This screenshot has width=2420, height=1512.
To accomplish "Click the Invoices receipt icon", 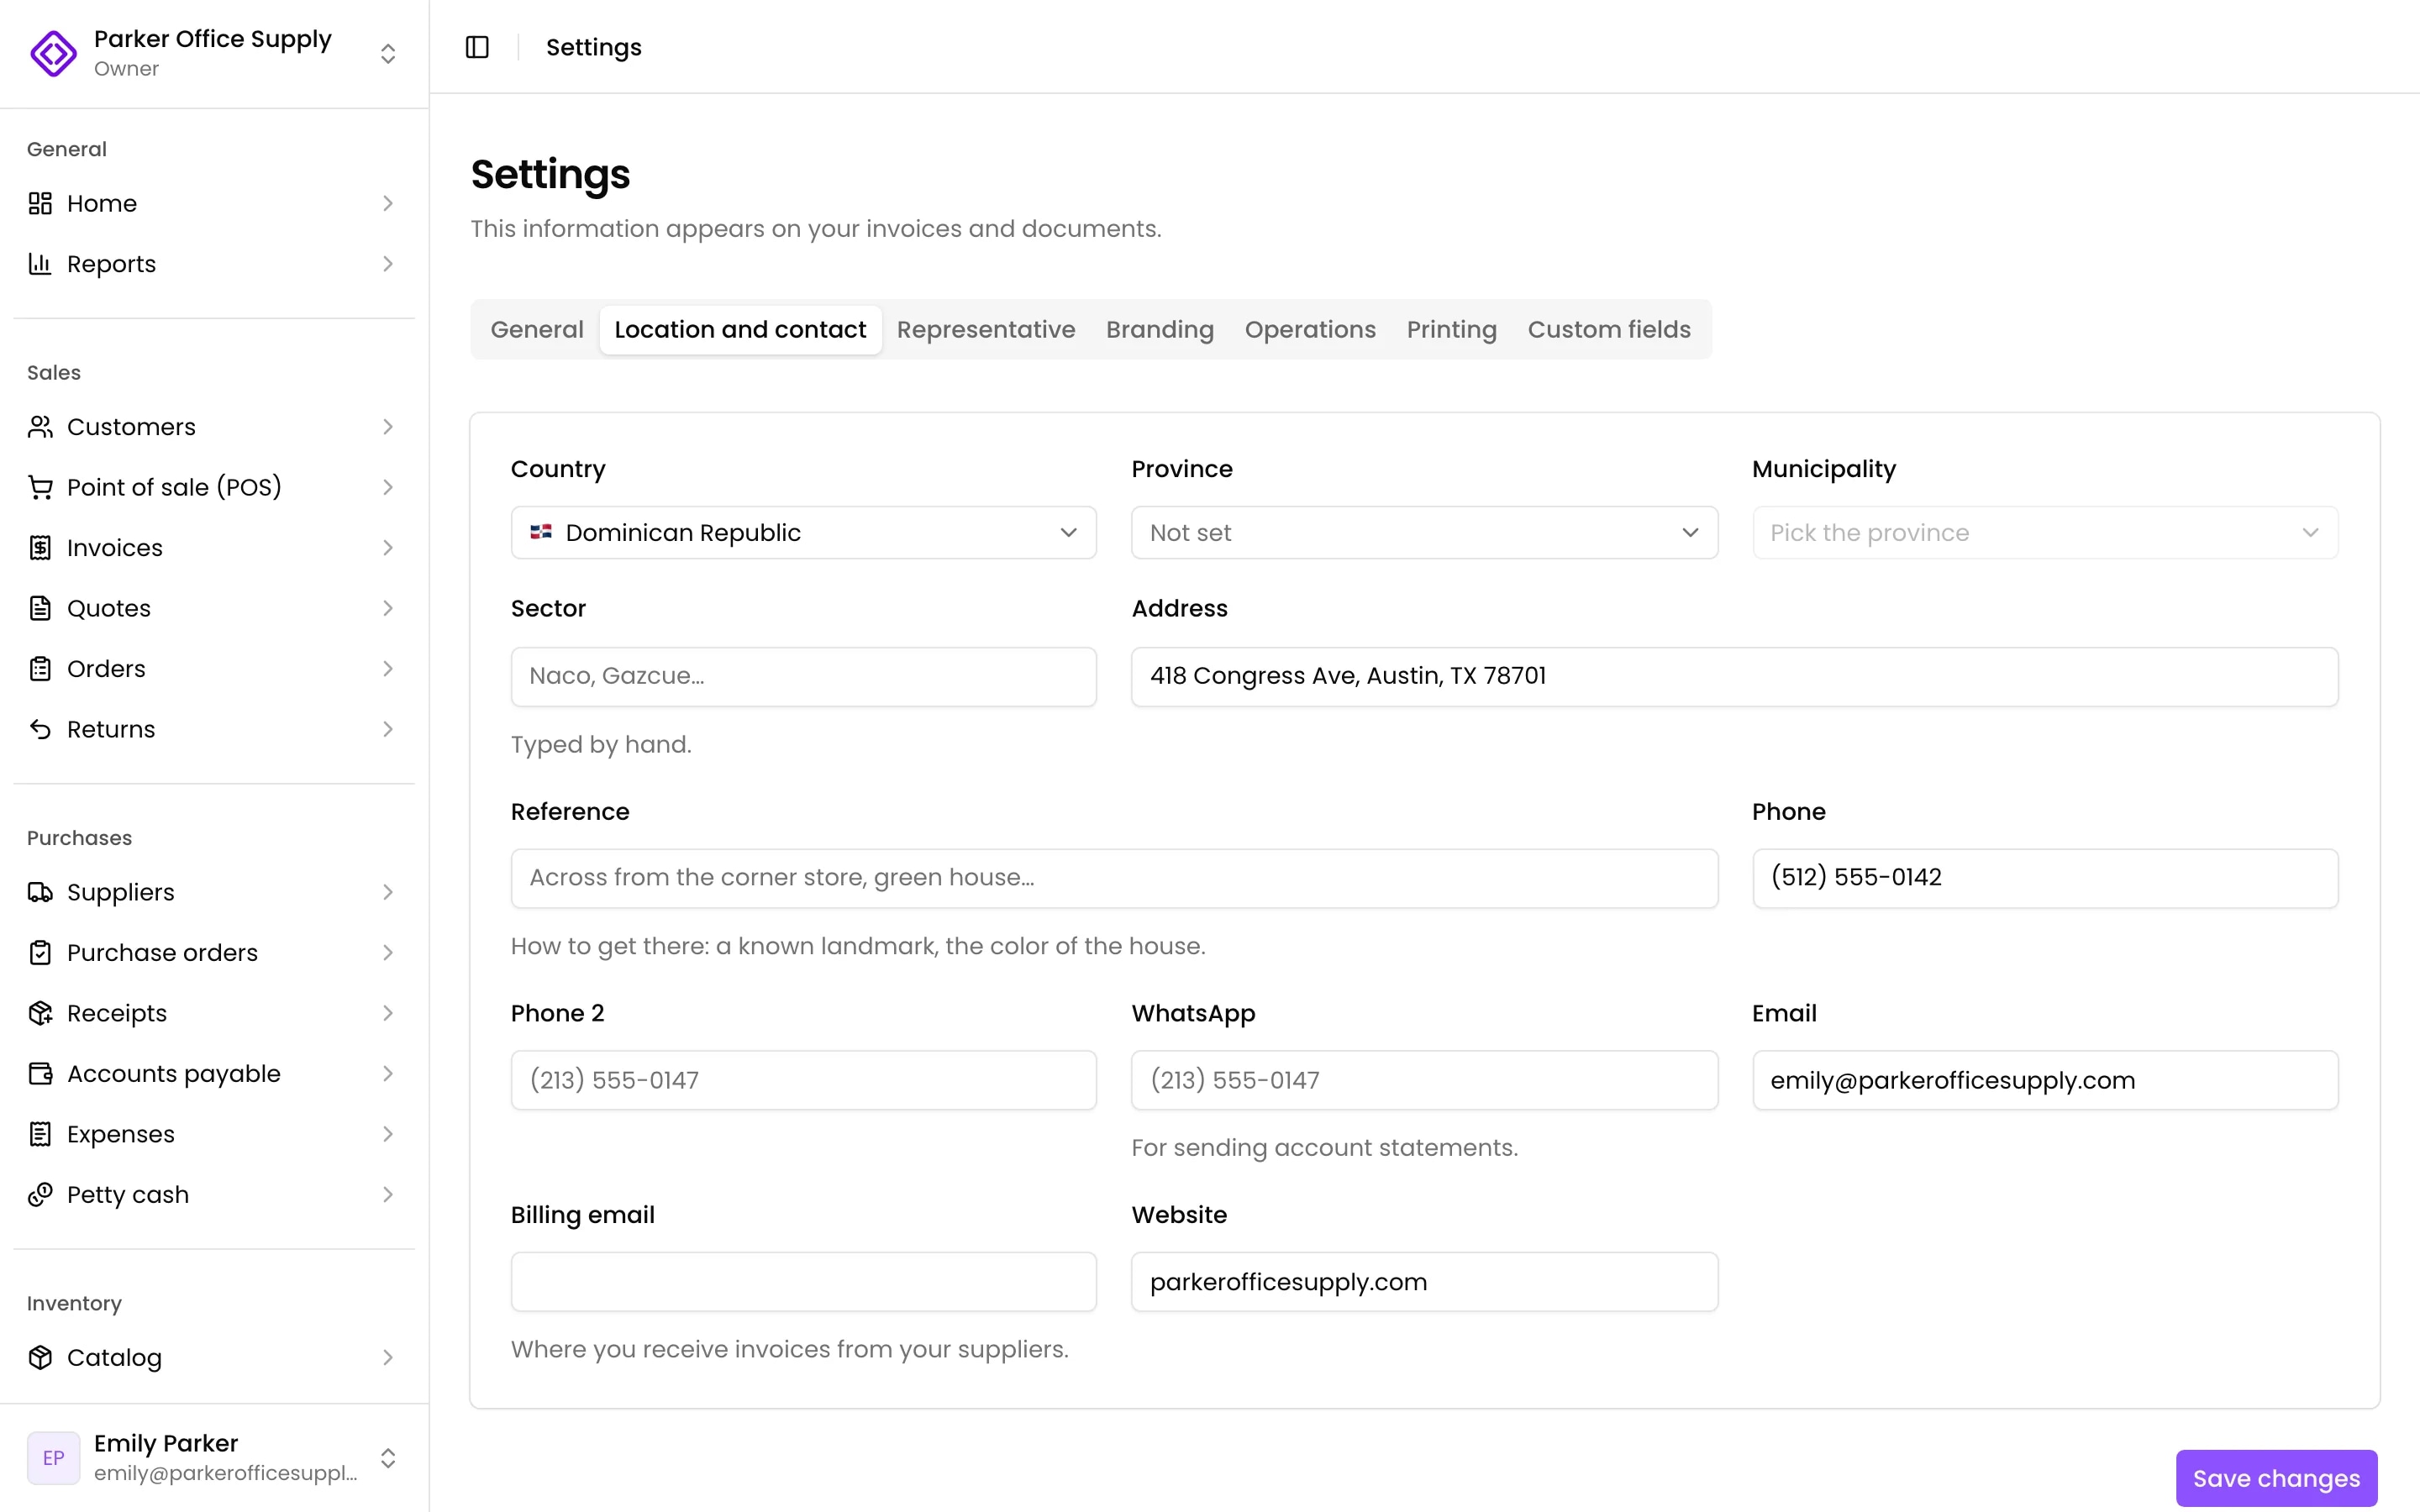I will coord(40,548).
